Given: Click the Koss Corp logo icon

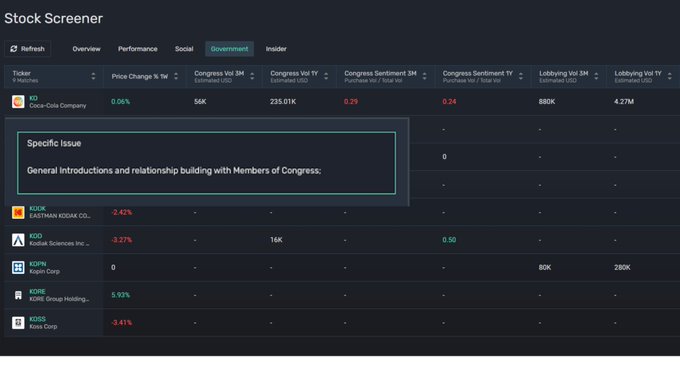Looking at the screenshot, I should pyautogui.click(x=18, y=323).
